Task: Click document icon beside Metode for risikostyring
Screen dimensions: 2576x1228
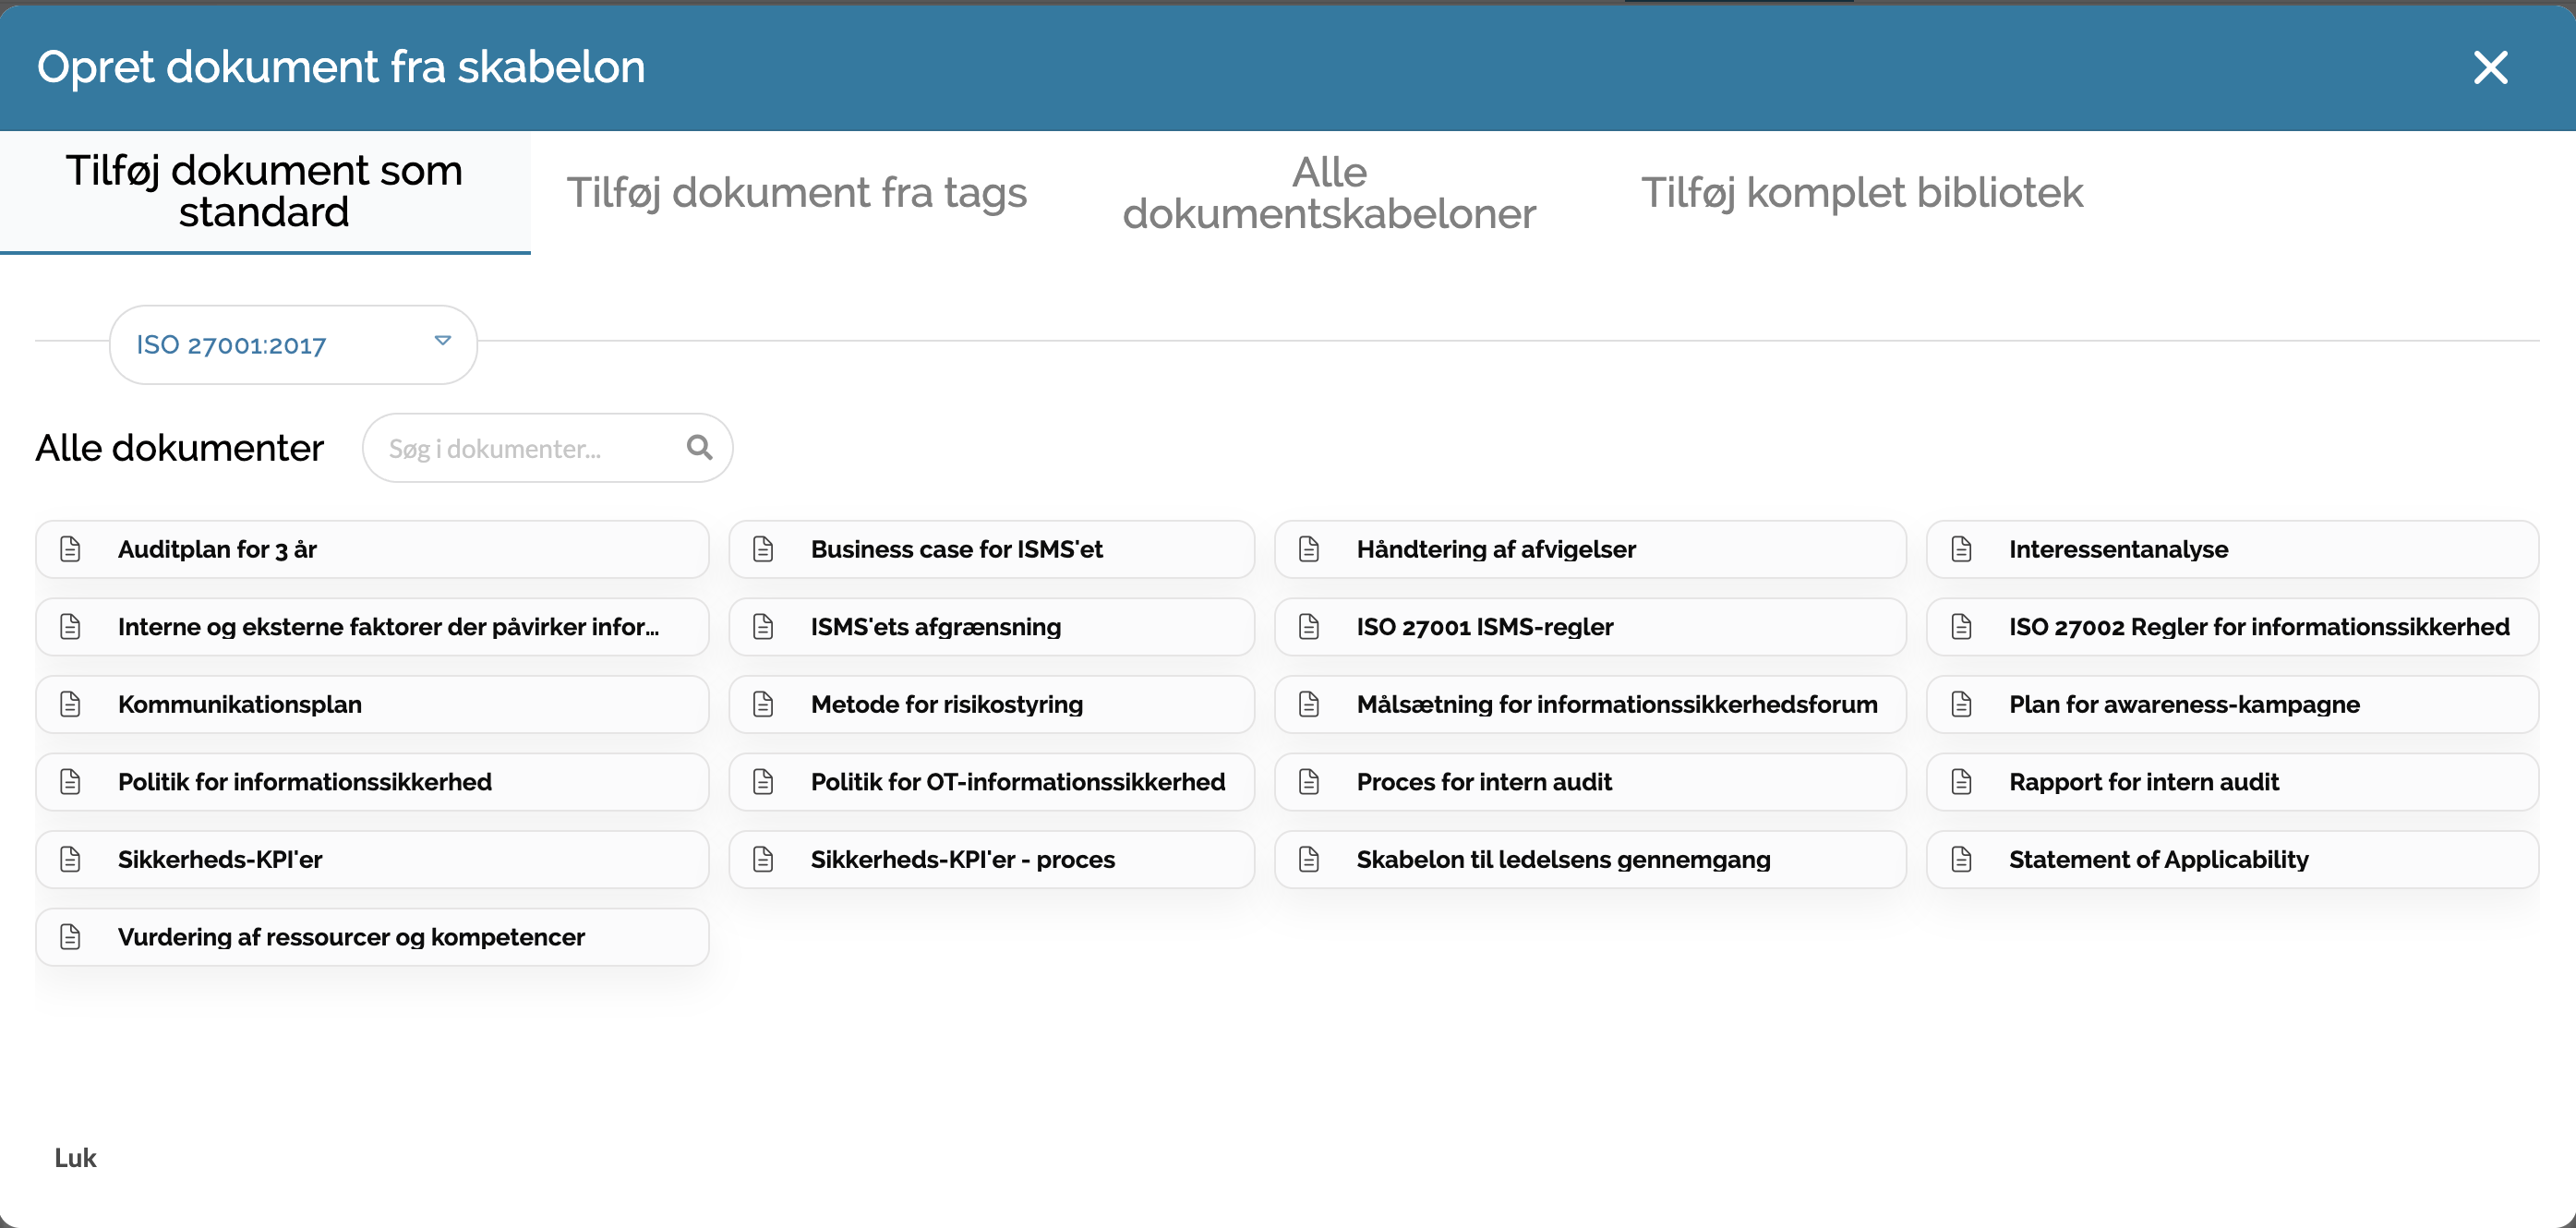Action: 763,704
